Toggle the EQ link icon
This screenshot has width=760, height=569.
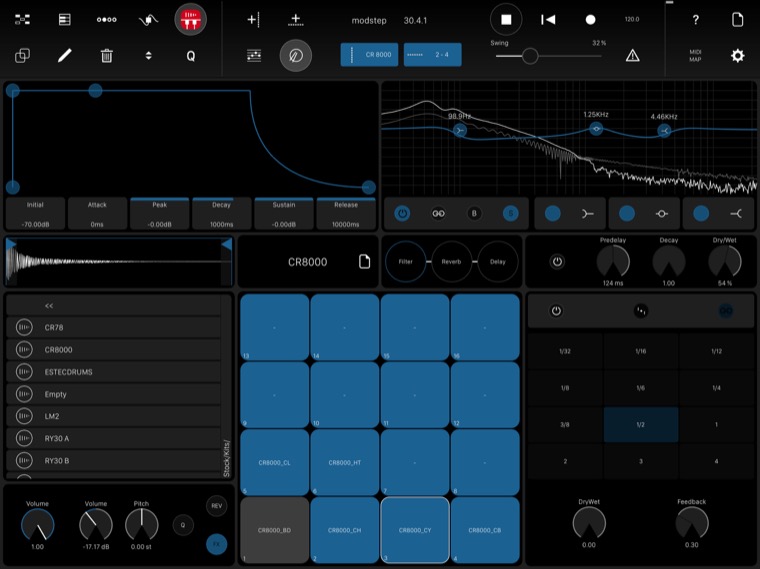tap(438, 213)
